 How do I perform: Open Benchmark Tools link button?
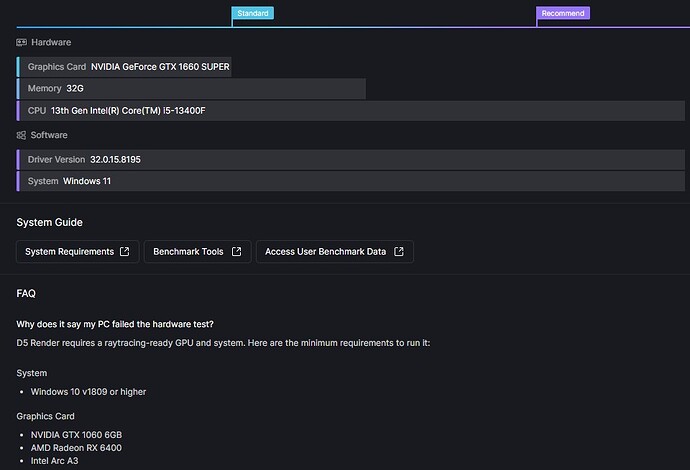[x=198, y=252]
